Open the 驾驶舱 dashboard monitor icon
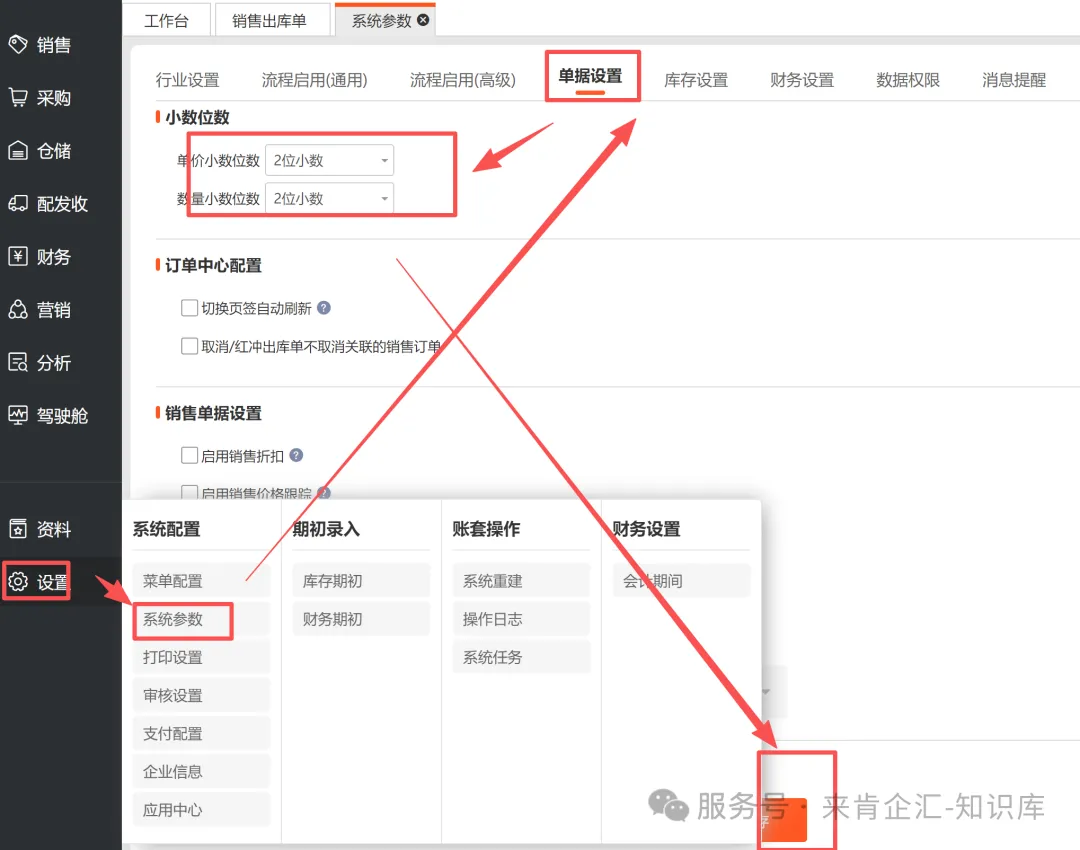 [18, 416]
